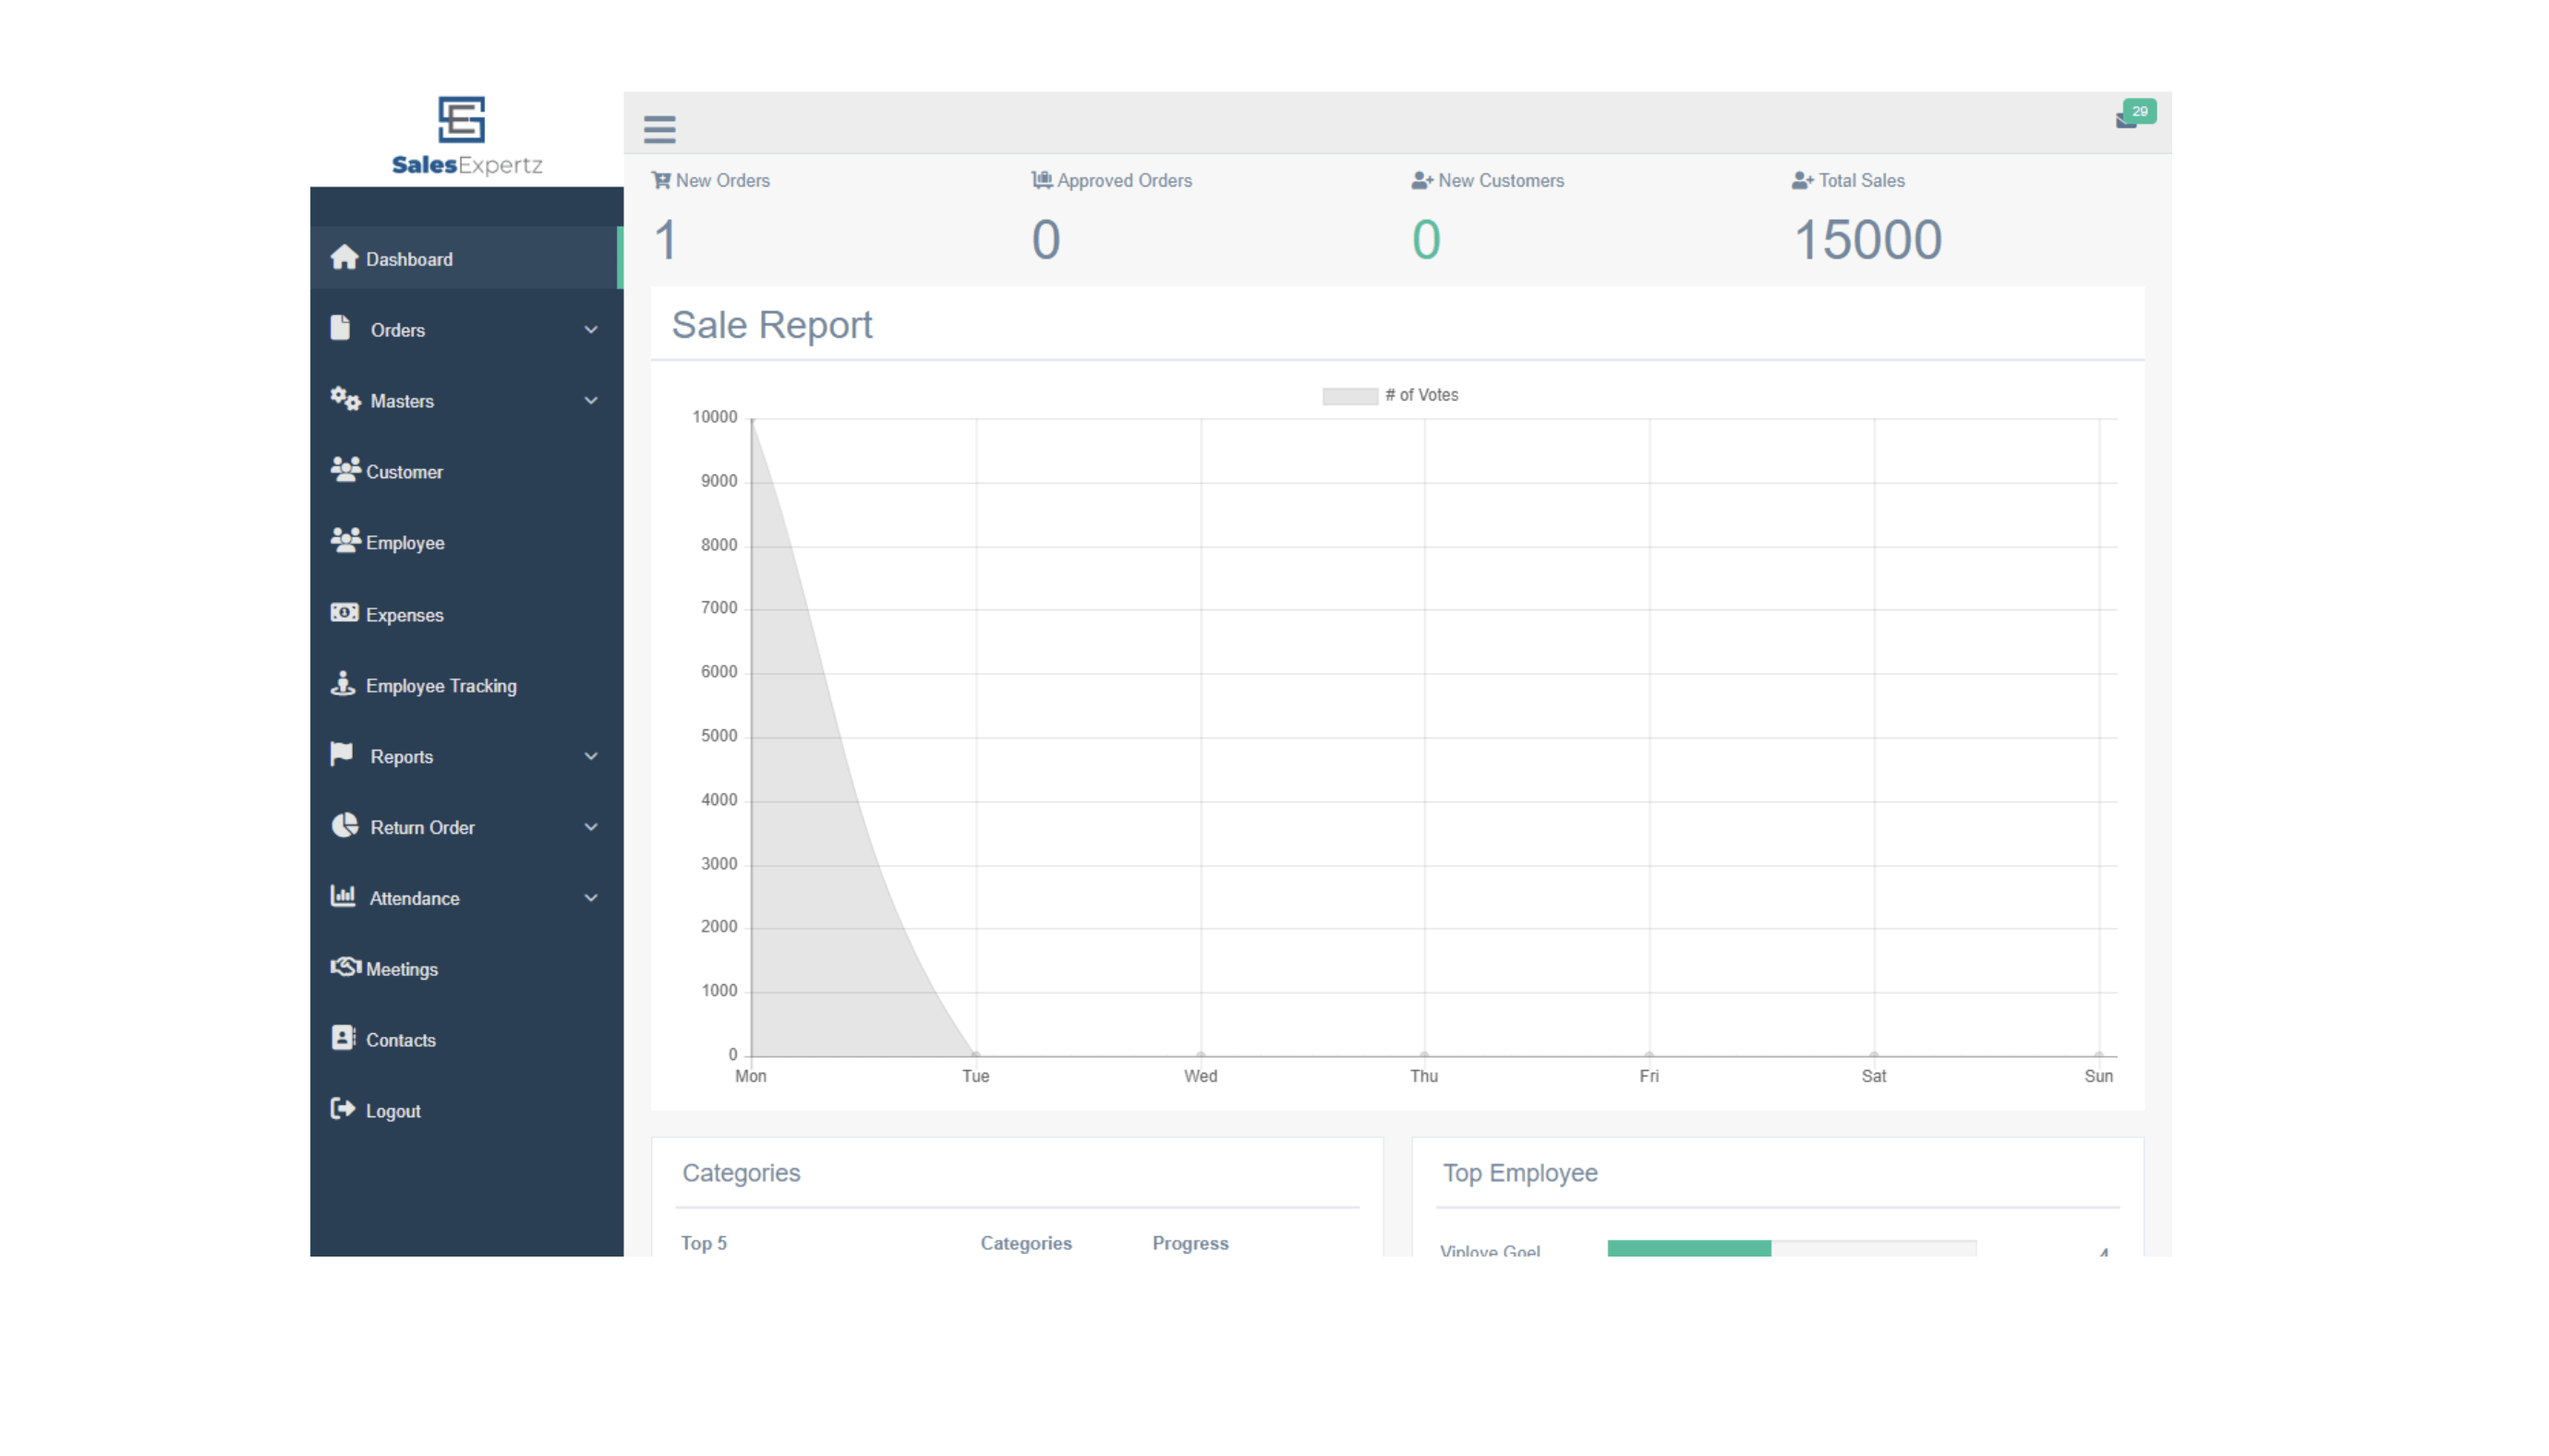
Task: Click the Employee group icon
Action: coord(344,541)
